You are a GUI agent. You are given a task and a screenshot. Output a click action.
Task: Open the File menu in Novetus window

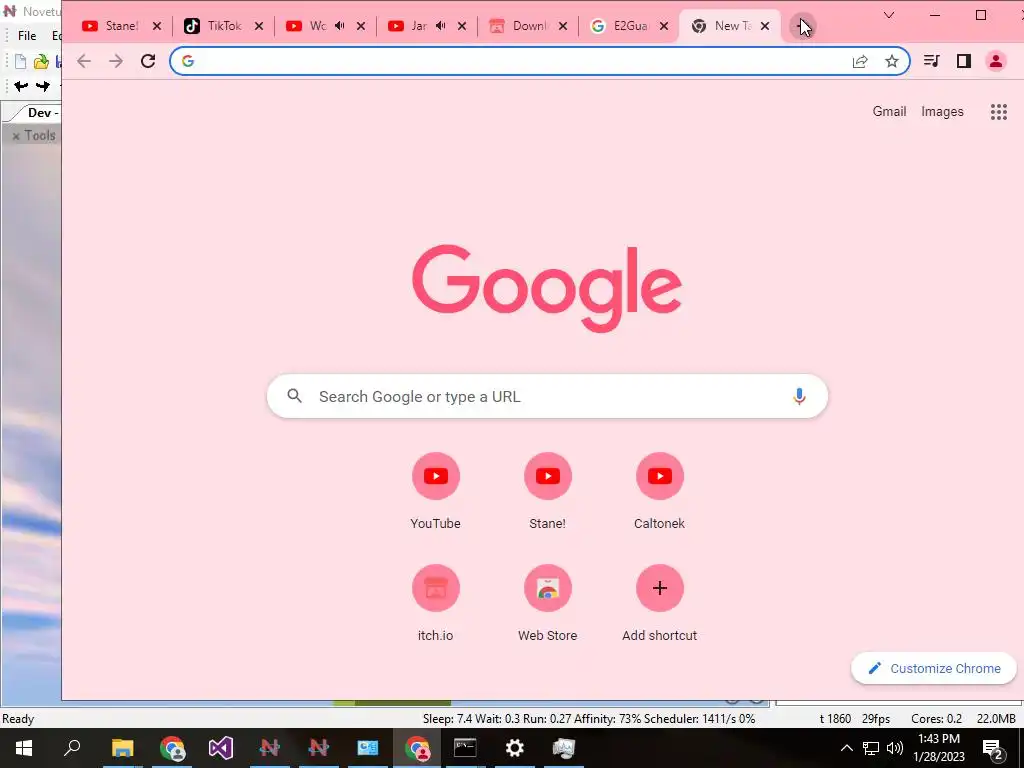tap(27, 36)
